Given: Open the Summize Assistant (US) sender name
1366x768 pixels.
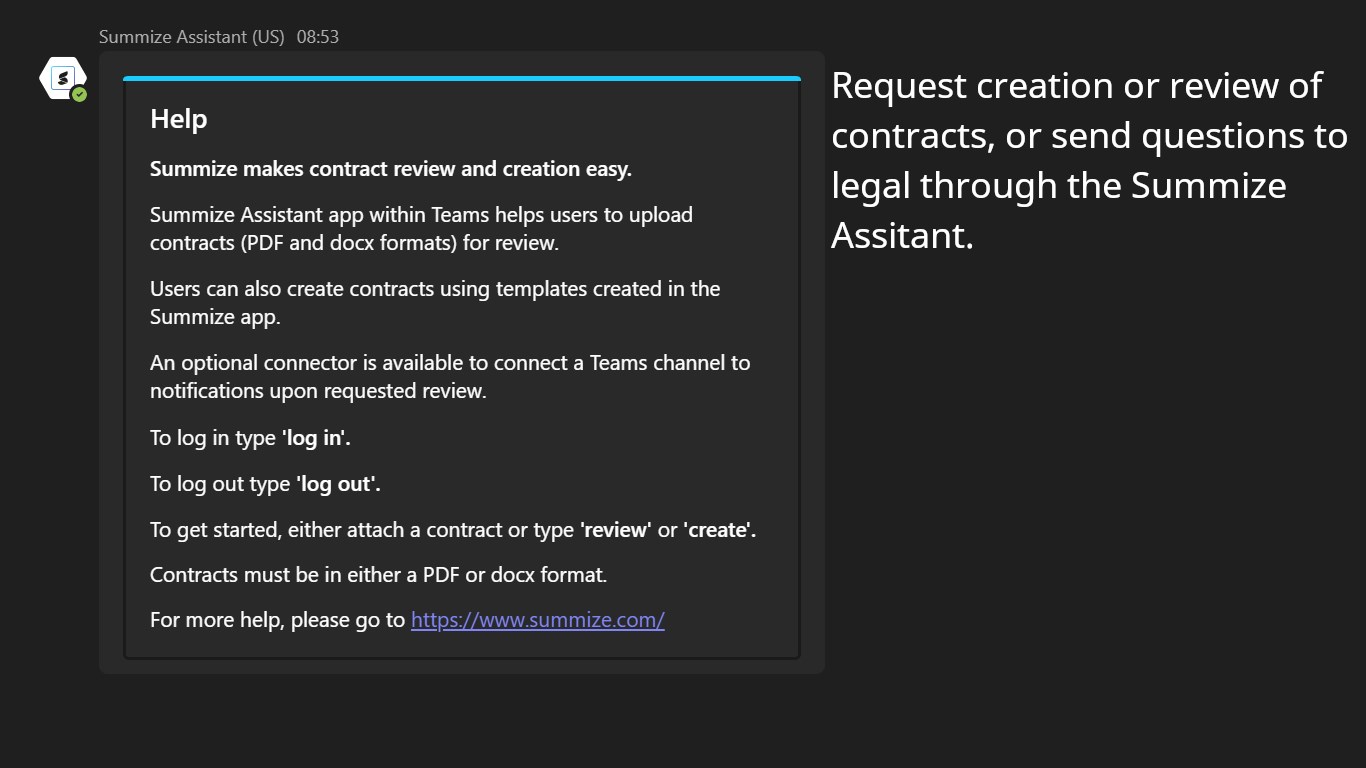Looking at the screenshot, I should coord(191,37).
